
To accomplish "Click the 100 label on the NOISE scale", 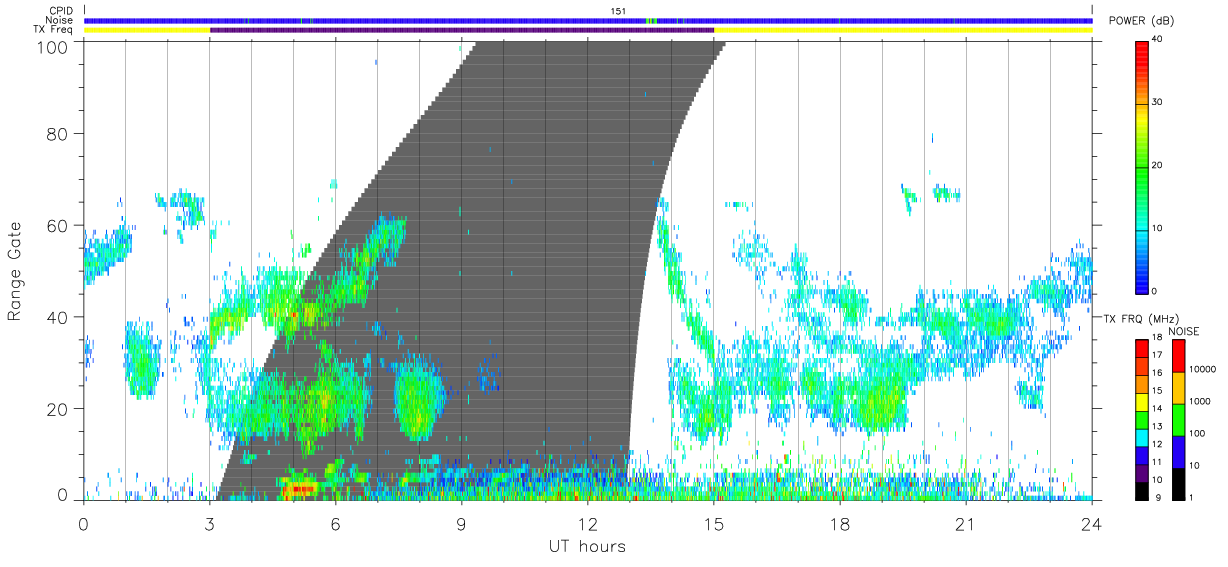I will pyautogui.click(x=1197, y=433).
